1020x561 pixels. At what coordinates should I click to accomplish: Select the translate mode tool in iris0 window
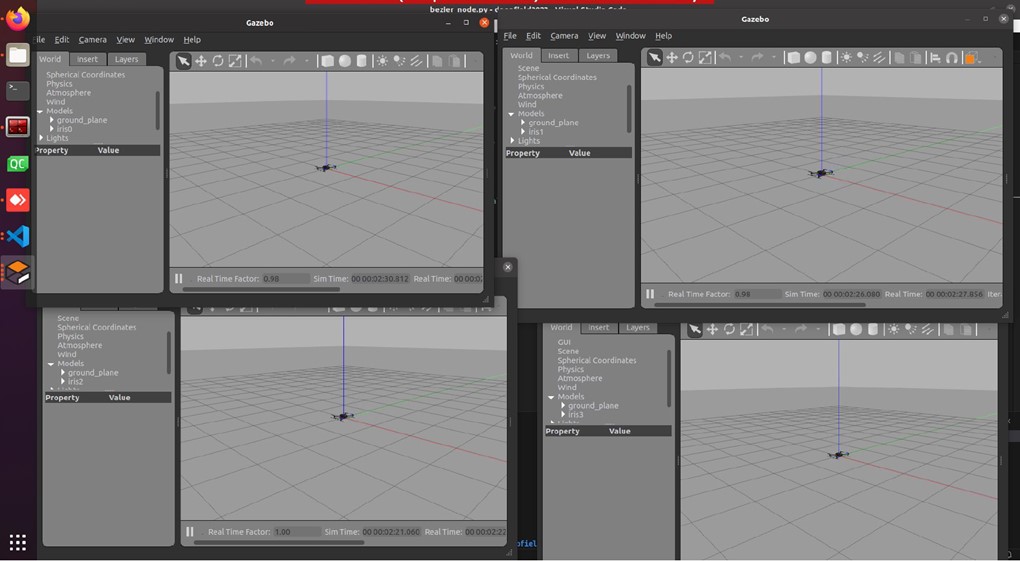[x=201, y=61]
